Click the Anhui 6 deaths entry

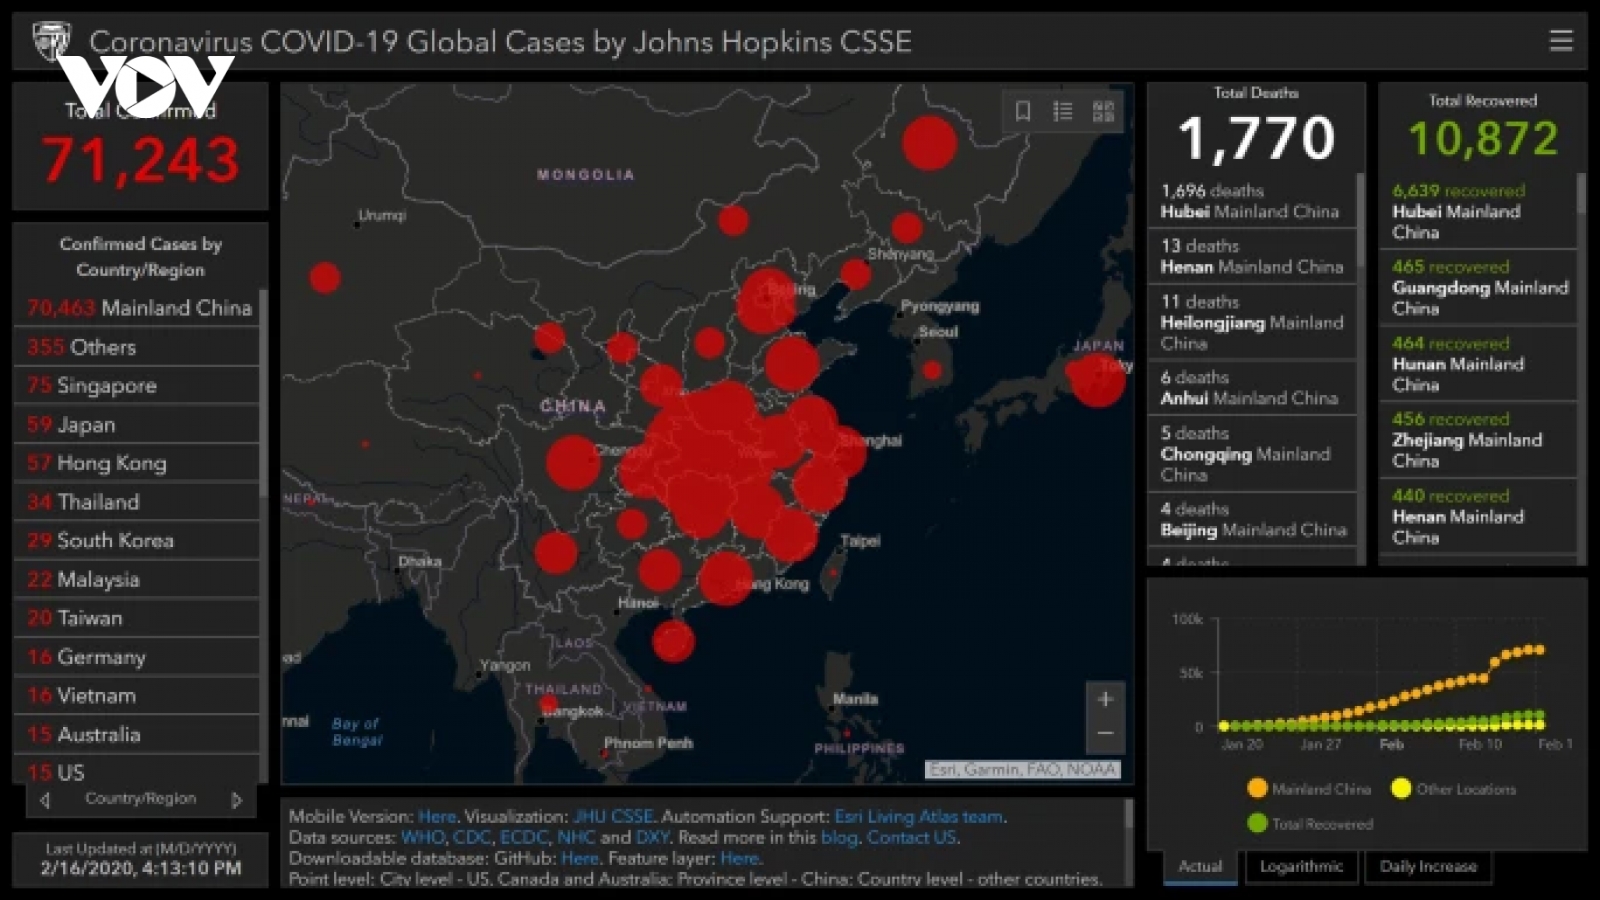1252,387
